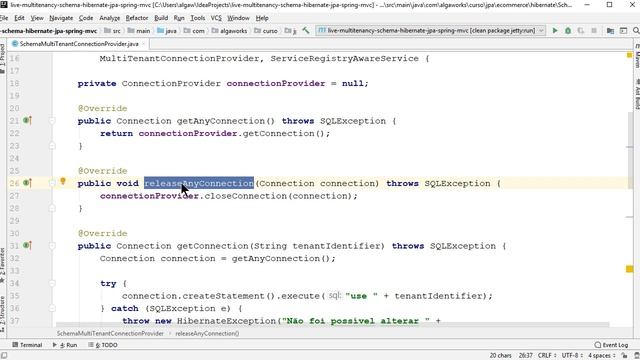
Task: Click 'java' in navigation breadcrumb
Action: 167,31
